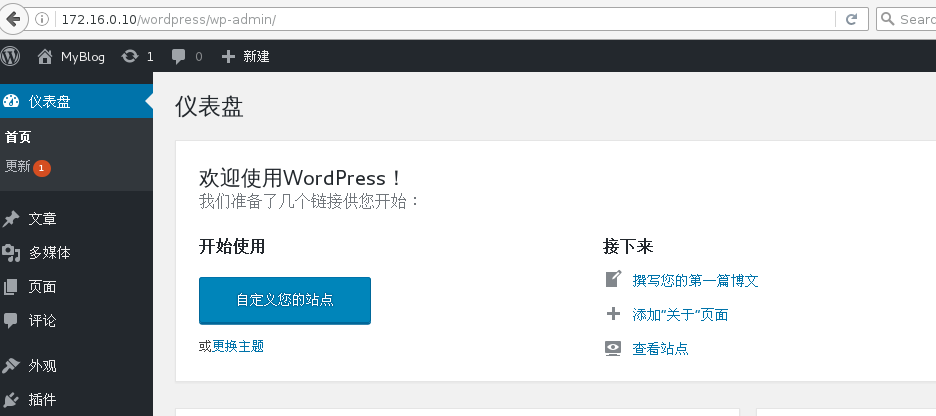Click the 欢迎使用WordPress！ heading
Image resolution: width=936 pixels, height=416 pixels.
coord(301,178)
